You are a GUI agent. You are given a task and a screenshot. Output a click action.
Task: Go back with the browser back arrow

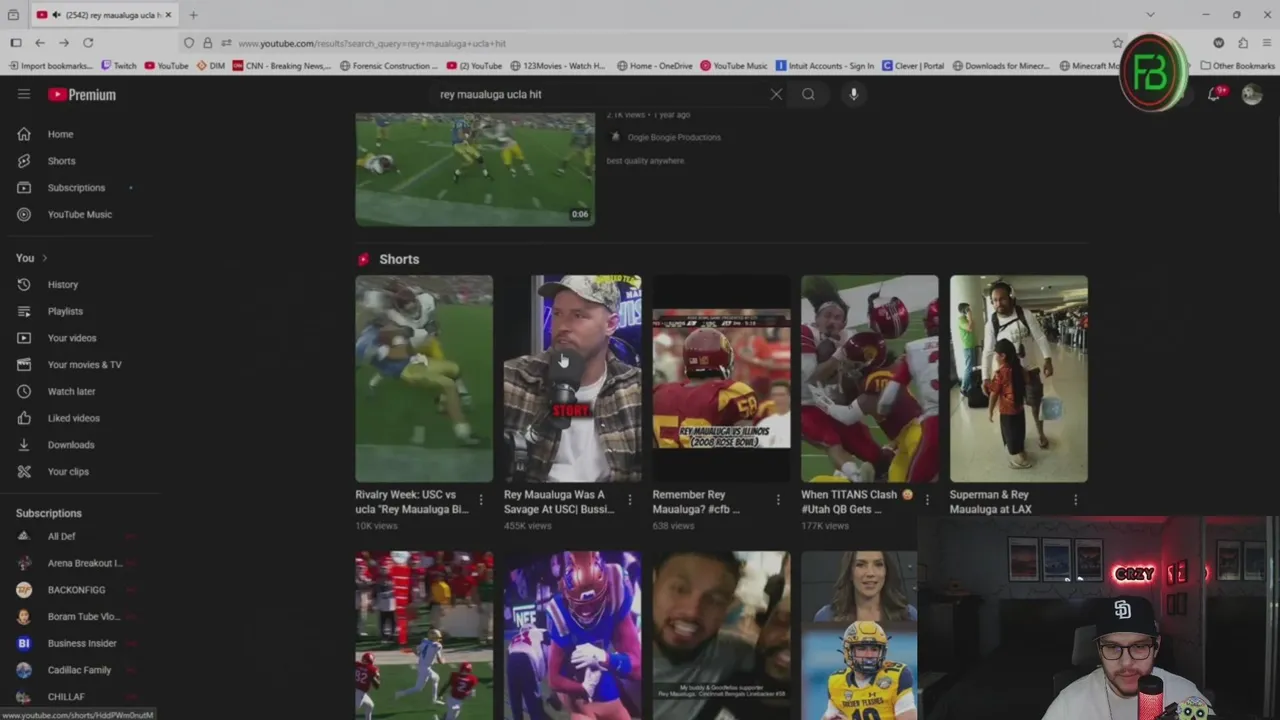pyautogui.click(x=40, y=43)
